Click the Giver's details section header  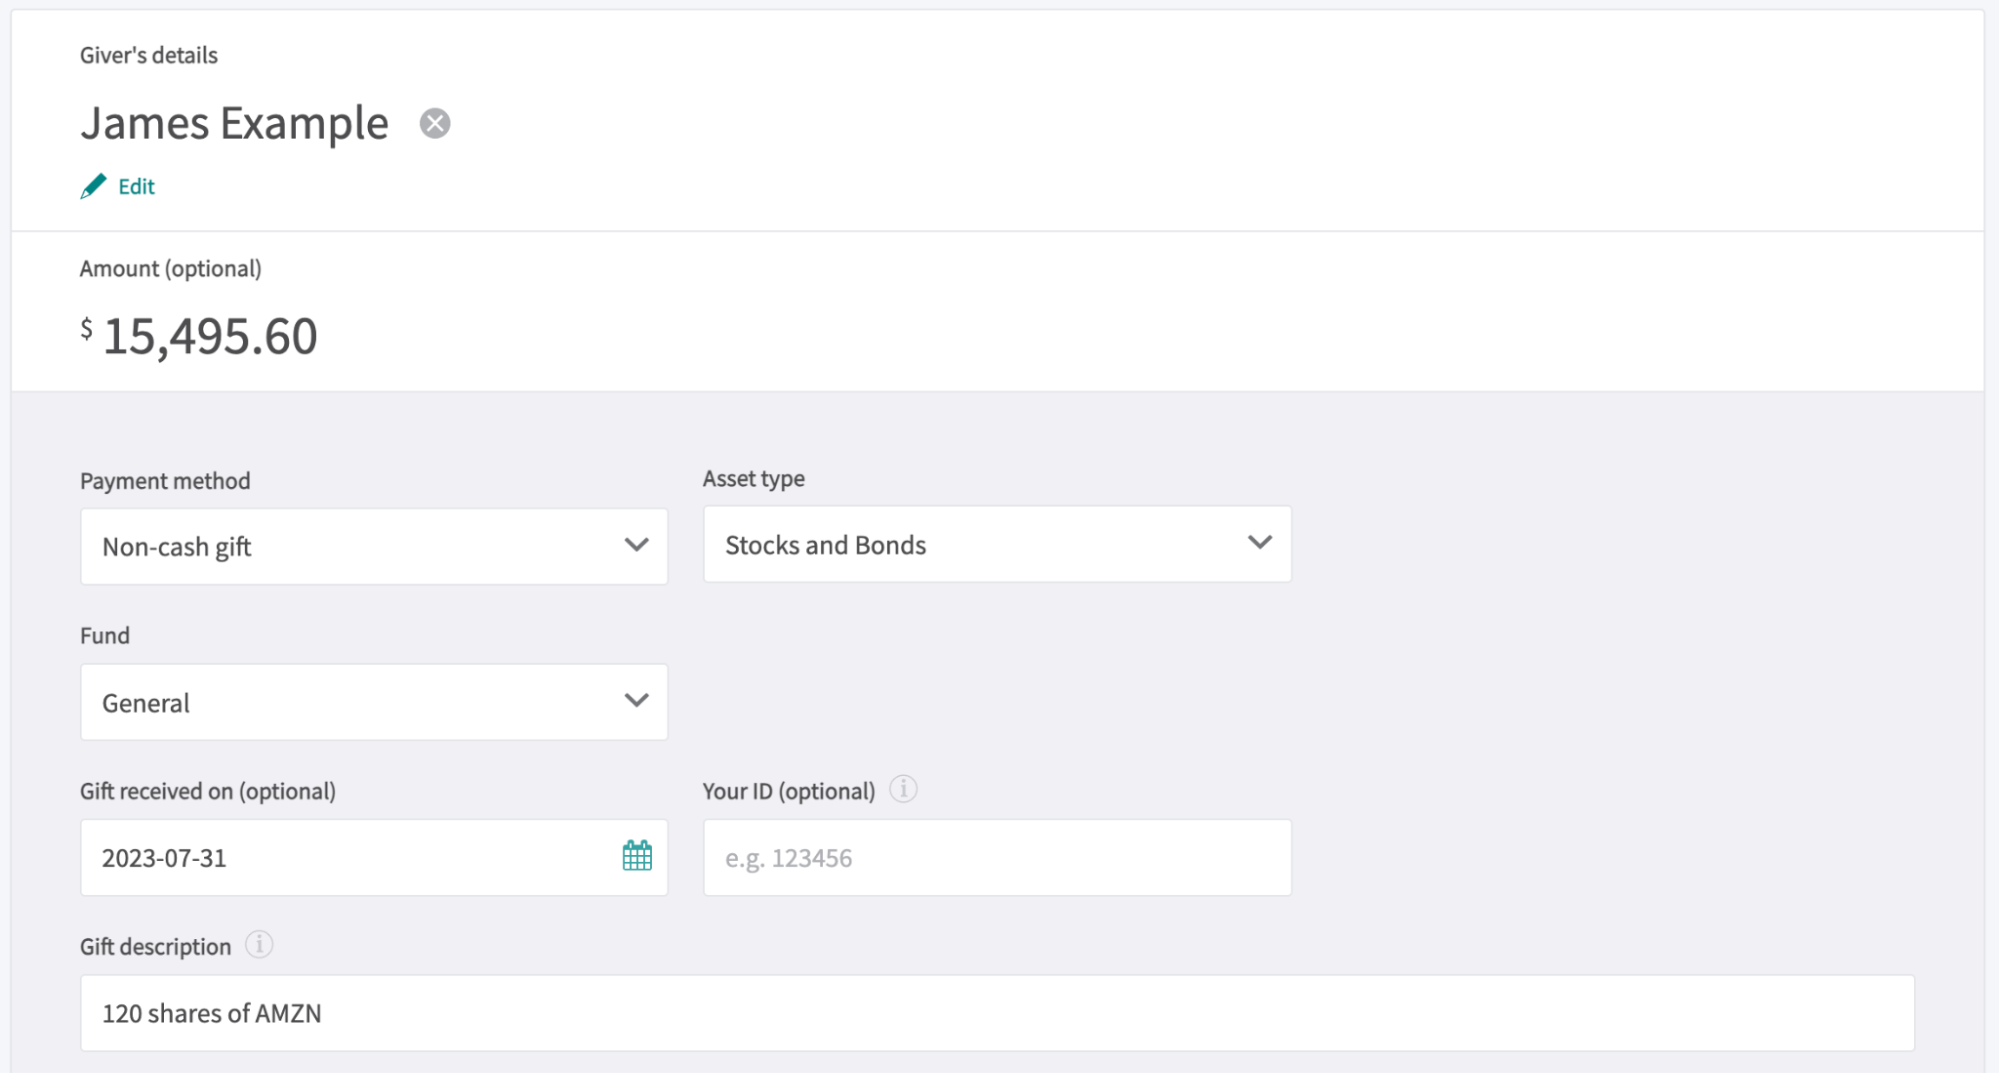[148, 55]
